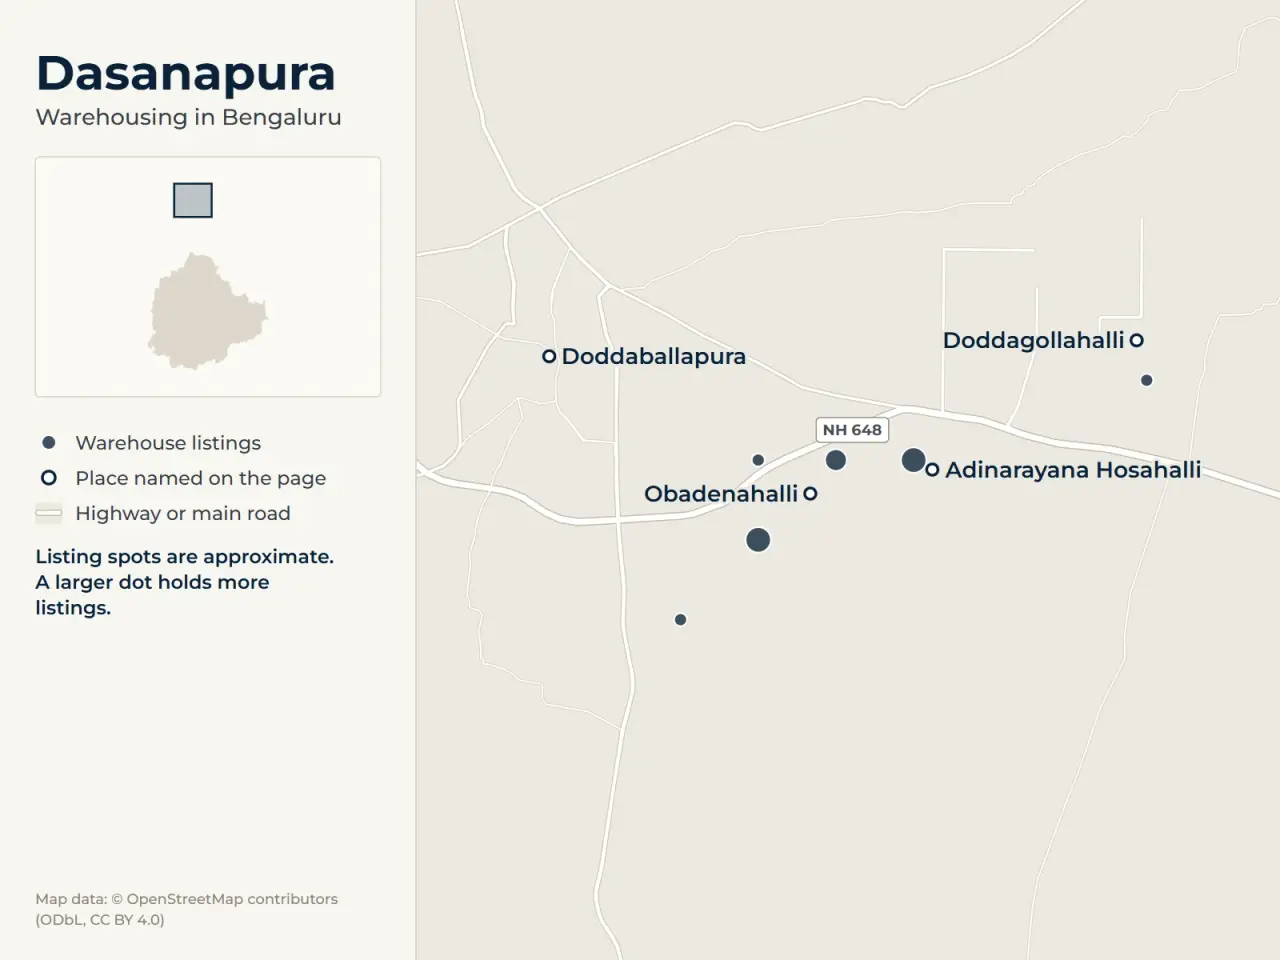Click the Doddaballapura label
The height and width of the screenshot is (960, 1280).
tap(654, 357)
